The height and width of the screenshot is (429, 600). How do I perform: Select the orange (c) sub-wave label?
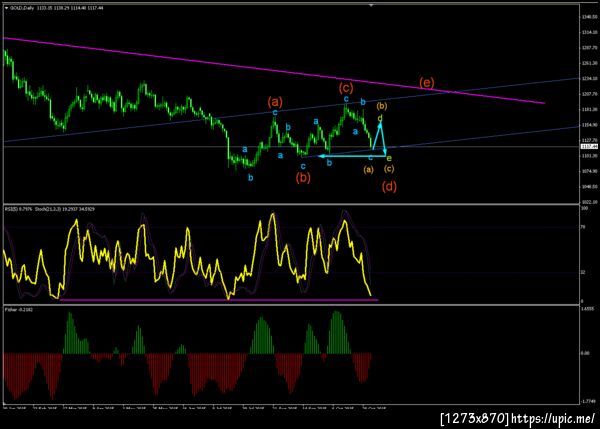388,168
